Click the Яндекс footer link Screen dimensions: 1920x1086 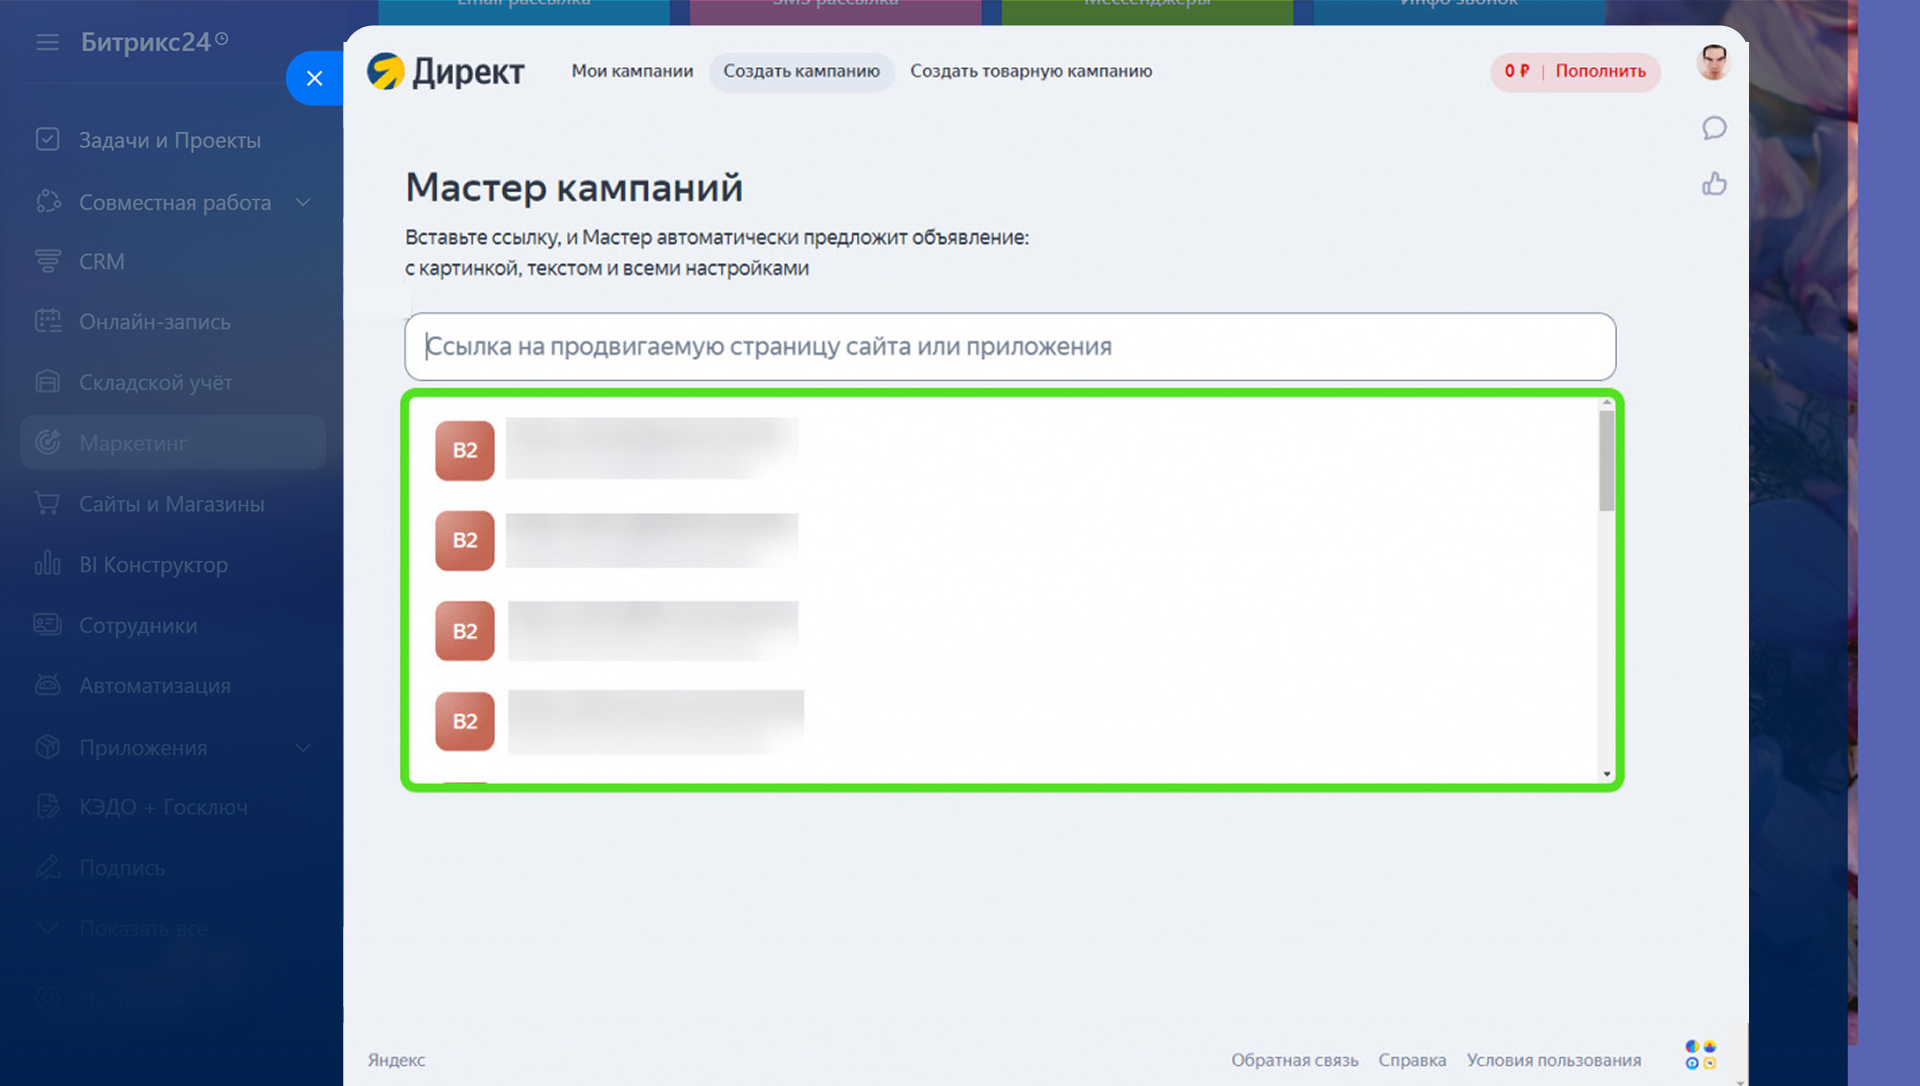tap(396, 1060)
